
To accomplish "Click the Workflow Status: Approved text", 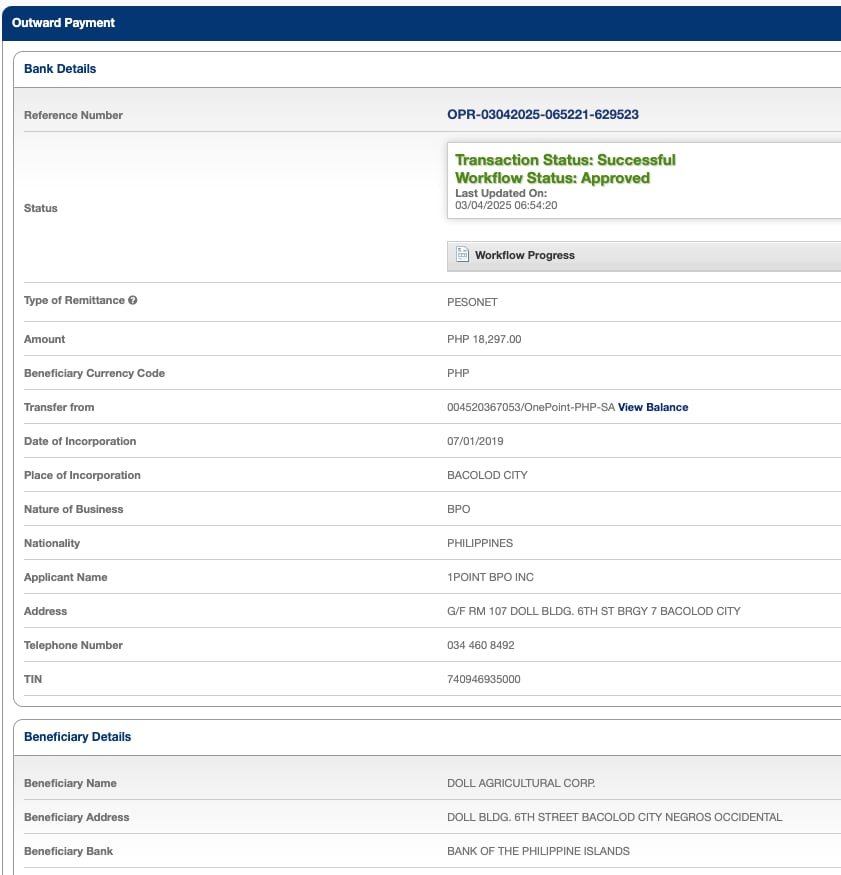I will point(552,178).
